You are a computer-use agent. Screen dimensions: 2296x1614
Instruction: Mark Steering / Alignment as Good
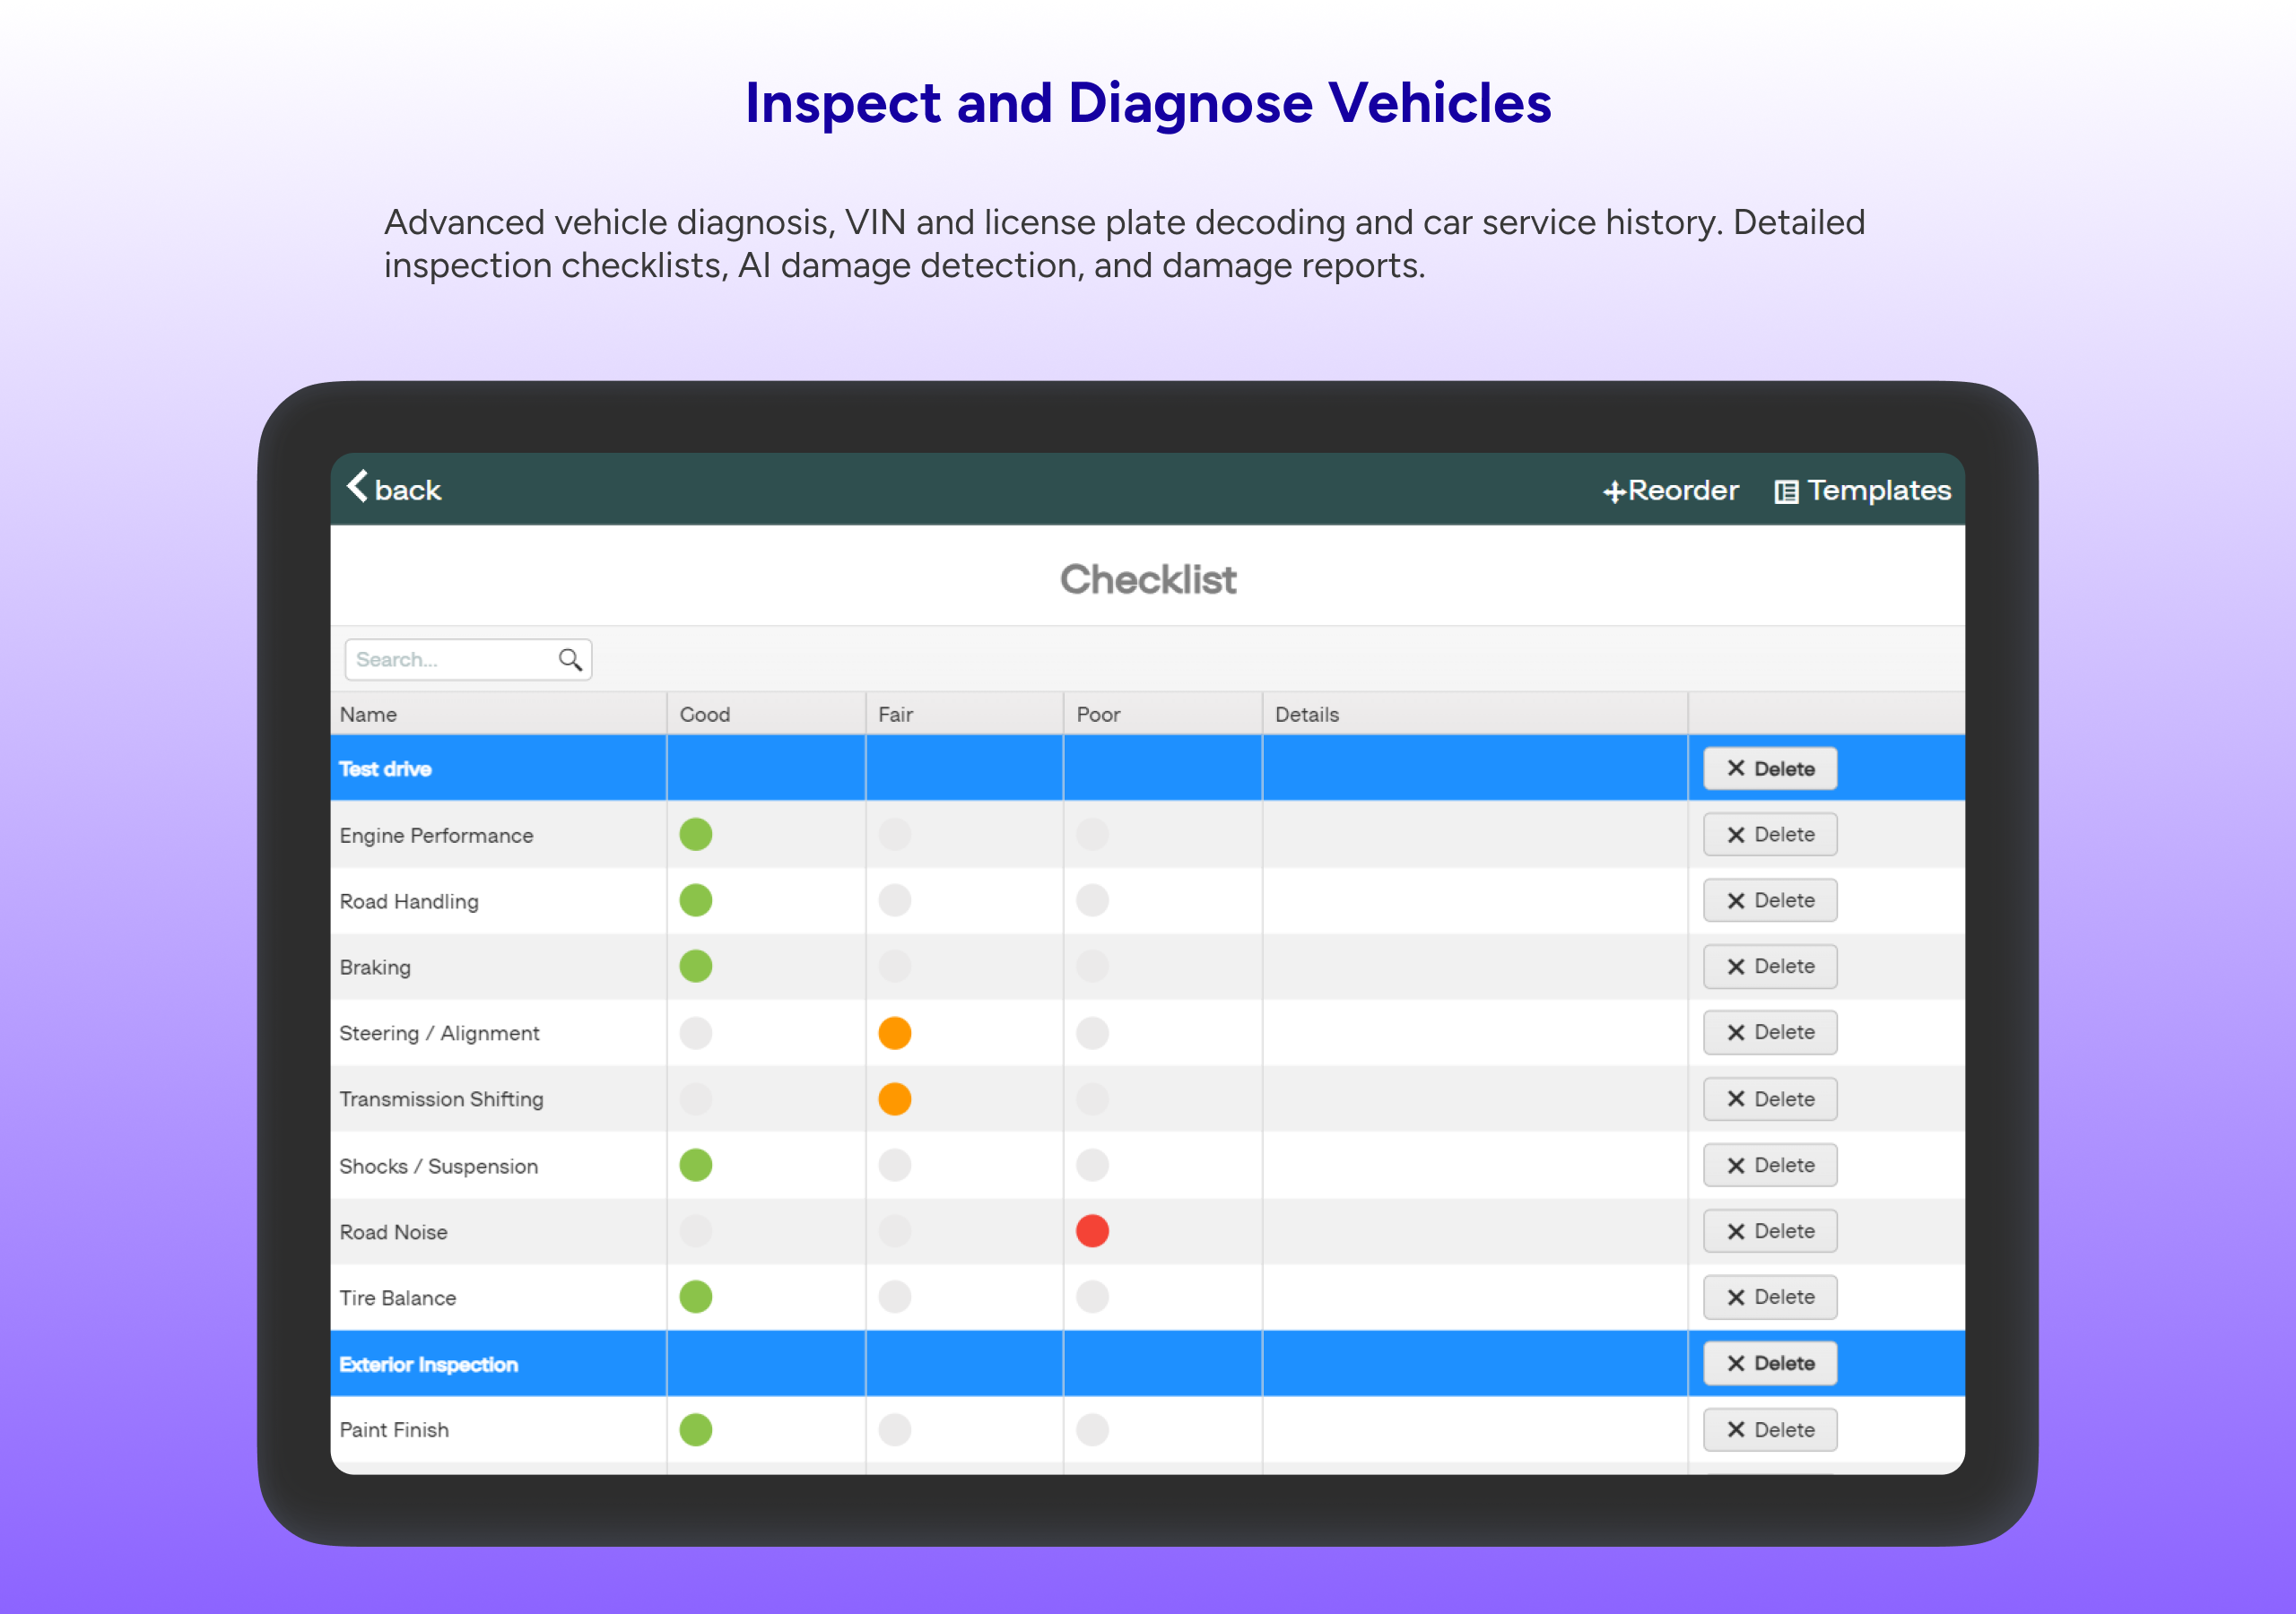696,1033
